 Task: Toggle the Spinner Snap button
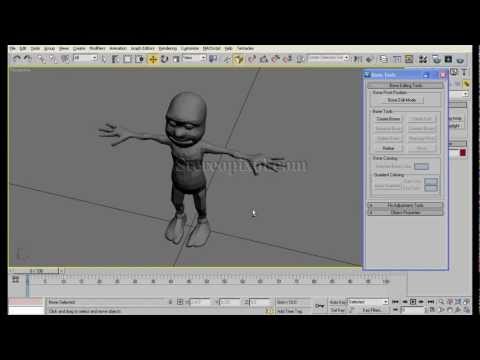287,59
